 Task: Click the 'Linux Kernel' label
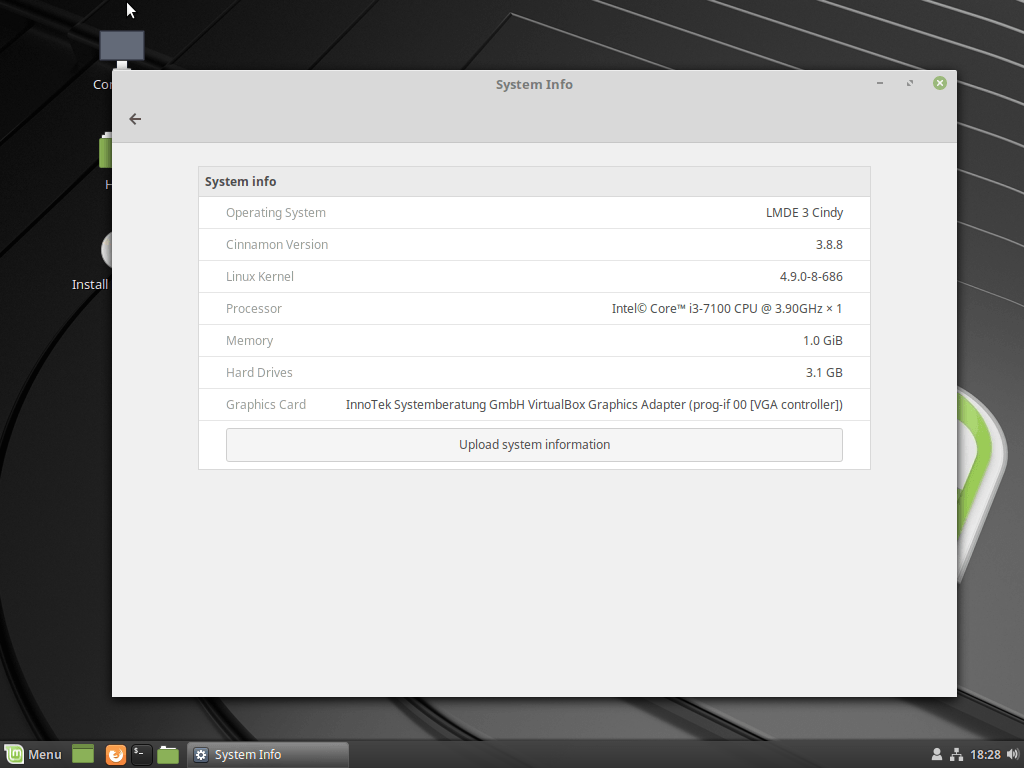pyautogui.click(x=260, y=277)
